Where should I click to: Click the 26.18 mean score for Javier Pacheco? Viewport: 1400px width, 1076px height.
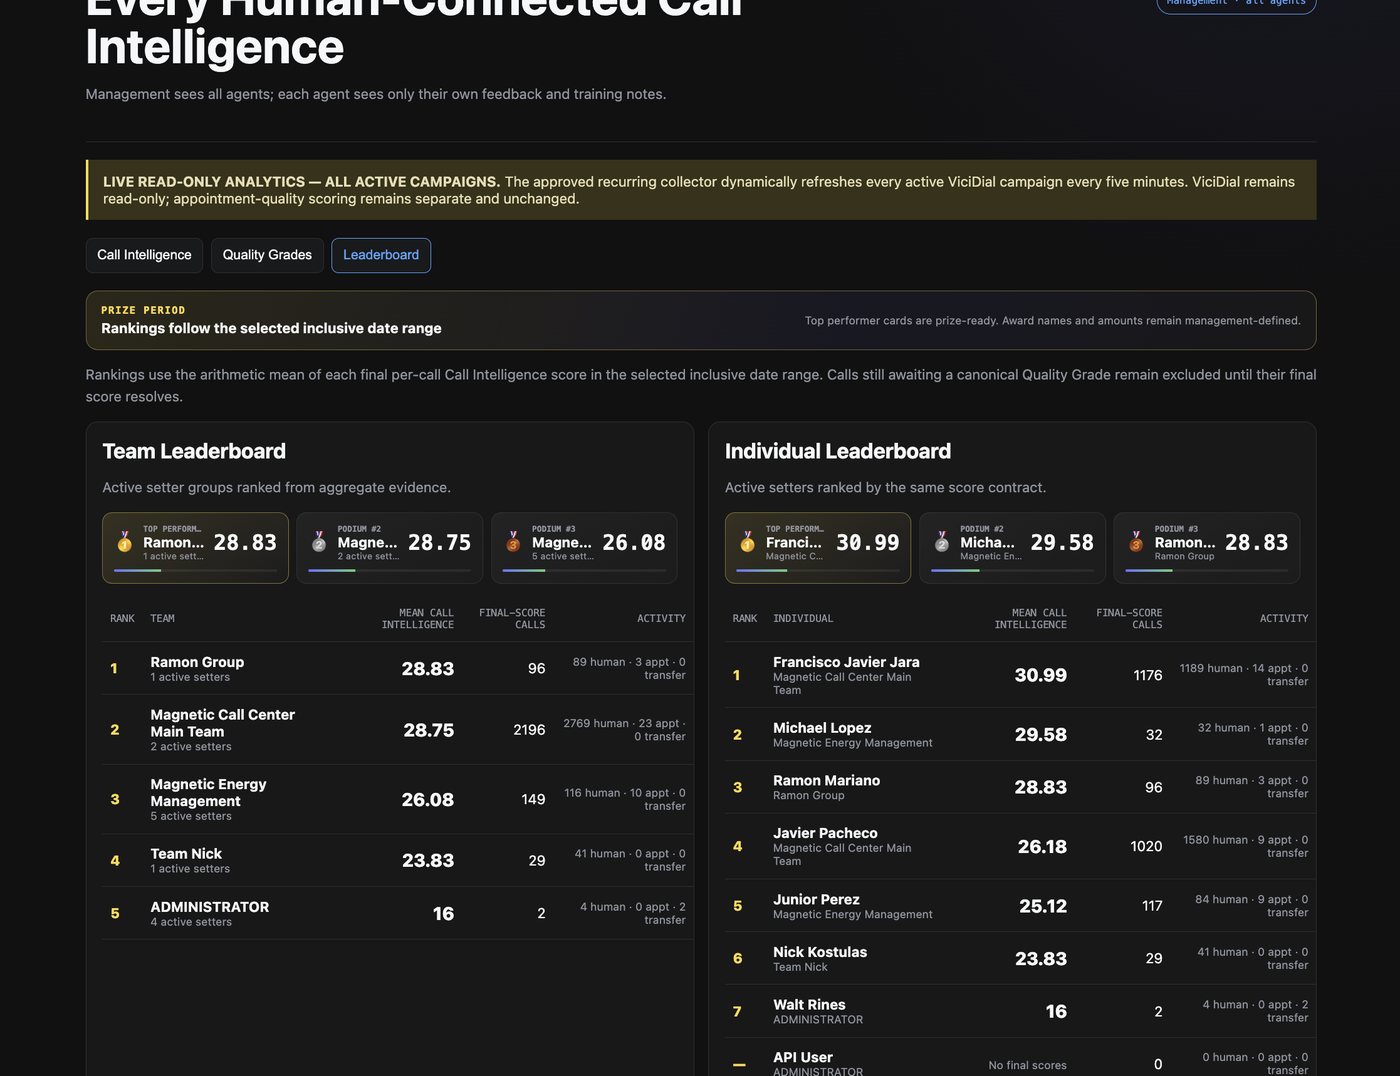coord(1042,846)
